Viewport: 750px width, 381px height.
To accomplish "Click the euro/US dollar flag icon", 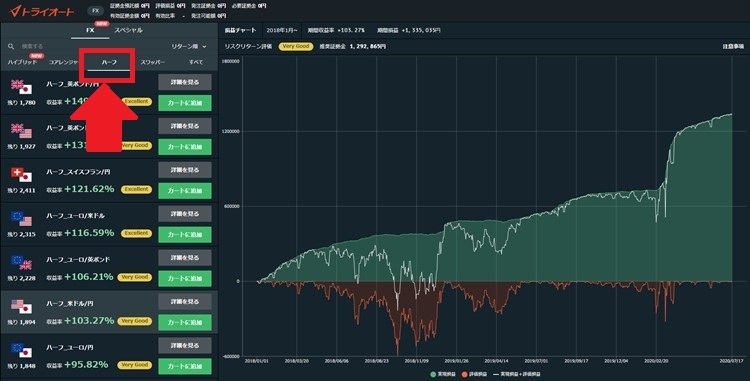I will click(x=21, y=218).
